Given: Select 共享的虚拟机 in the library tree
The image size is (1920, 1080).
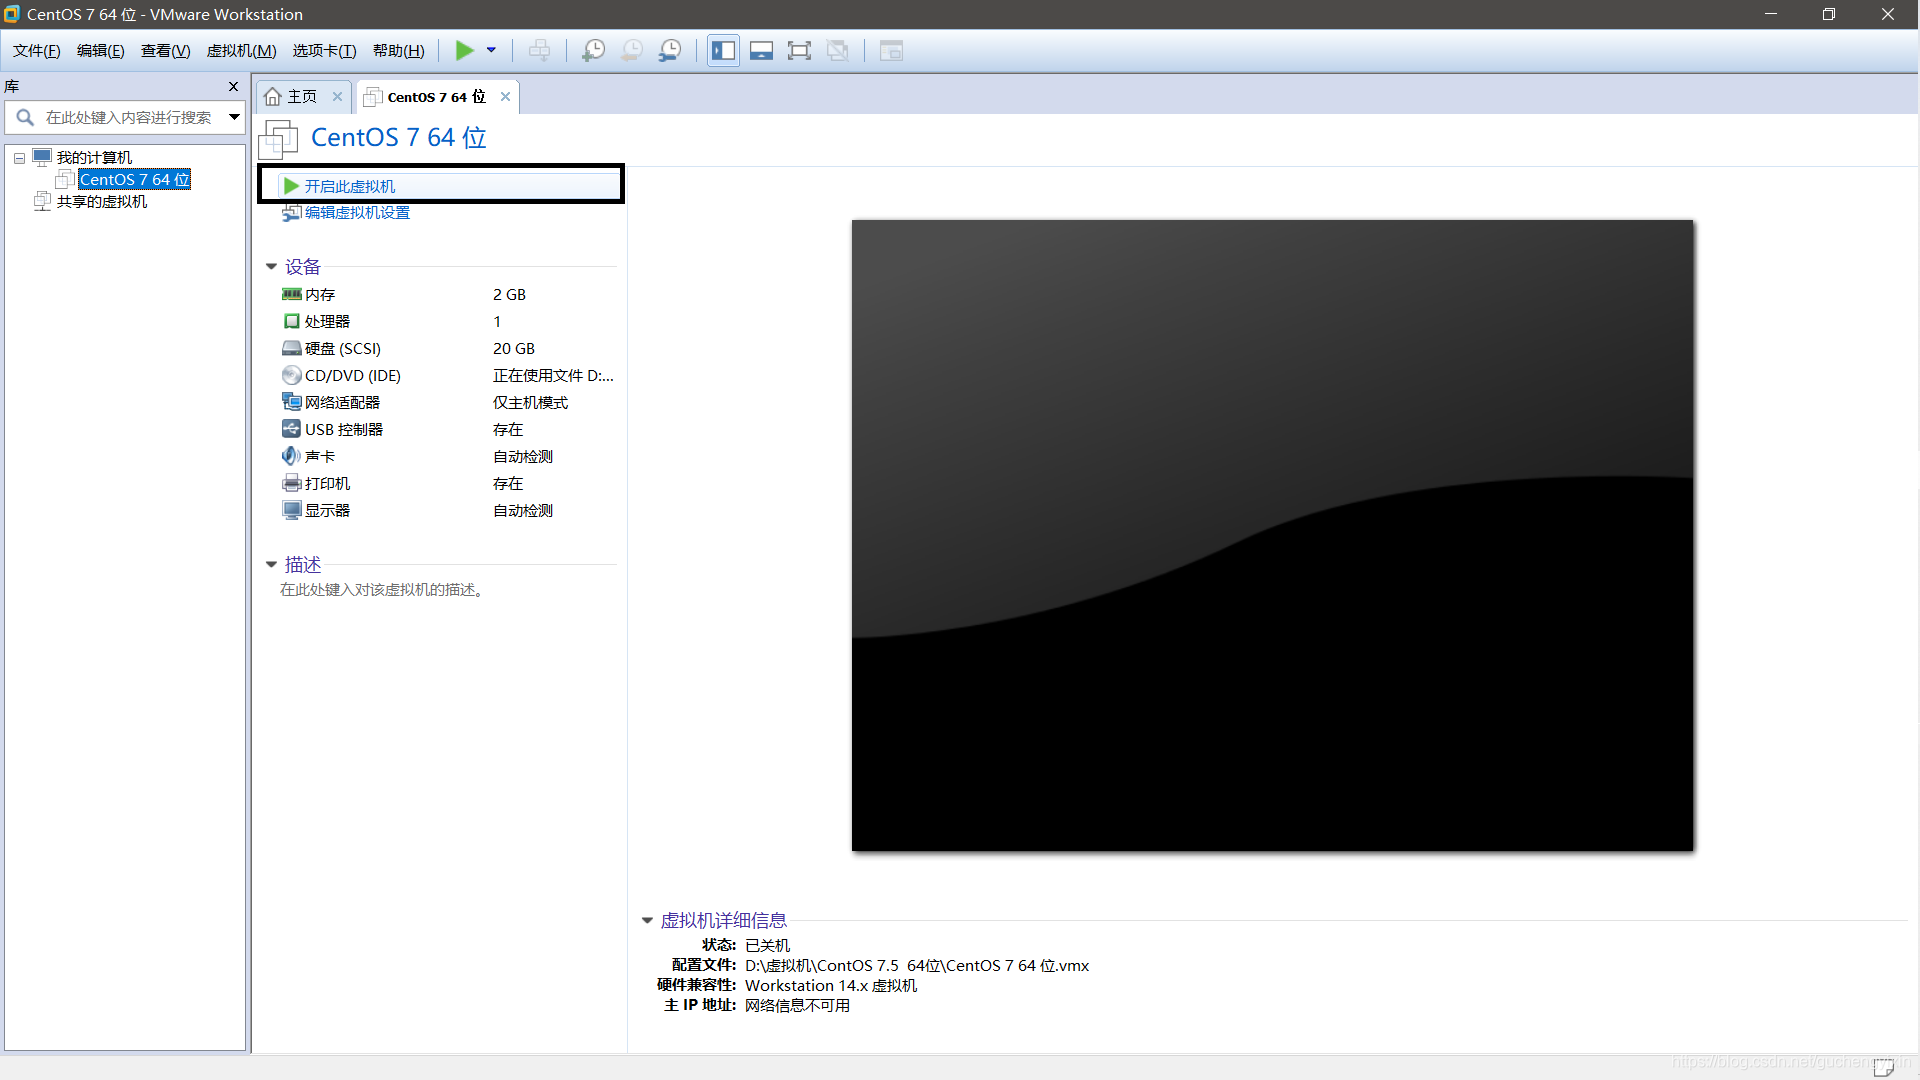Looking at the screenshot, I should point(102,202).
